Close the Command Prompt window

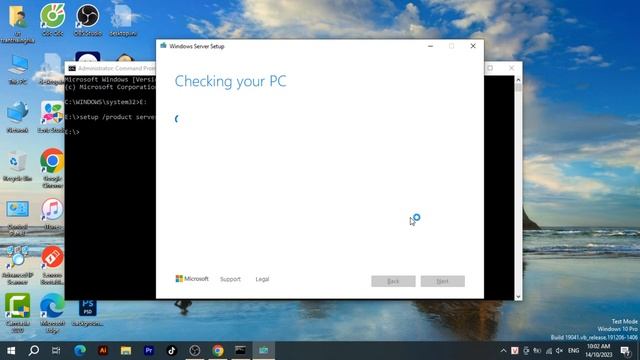click(x=511, y=68)
